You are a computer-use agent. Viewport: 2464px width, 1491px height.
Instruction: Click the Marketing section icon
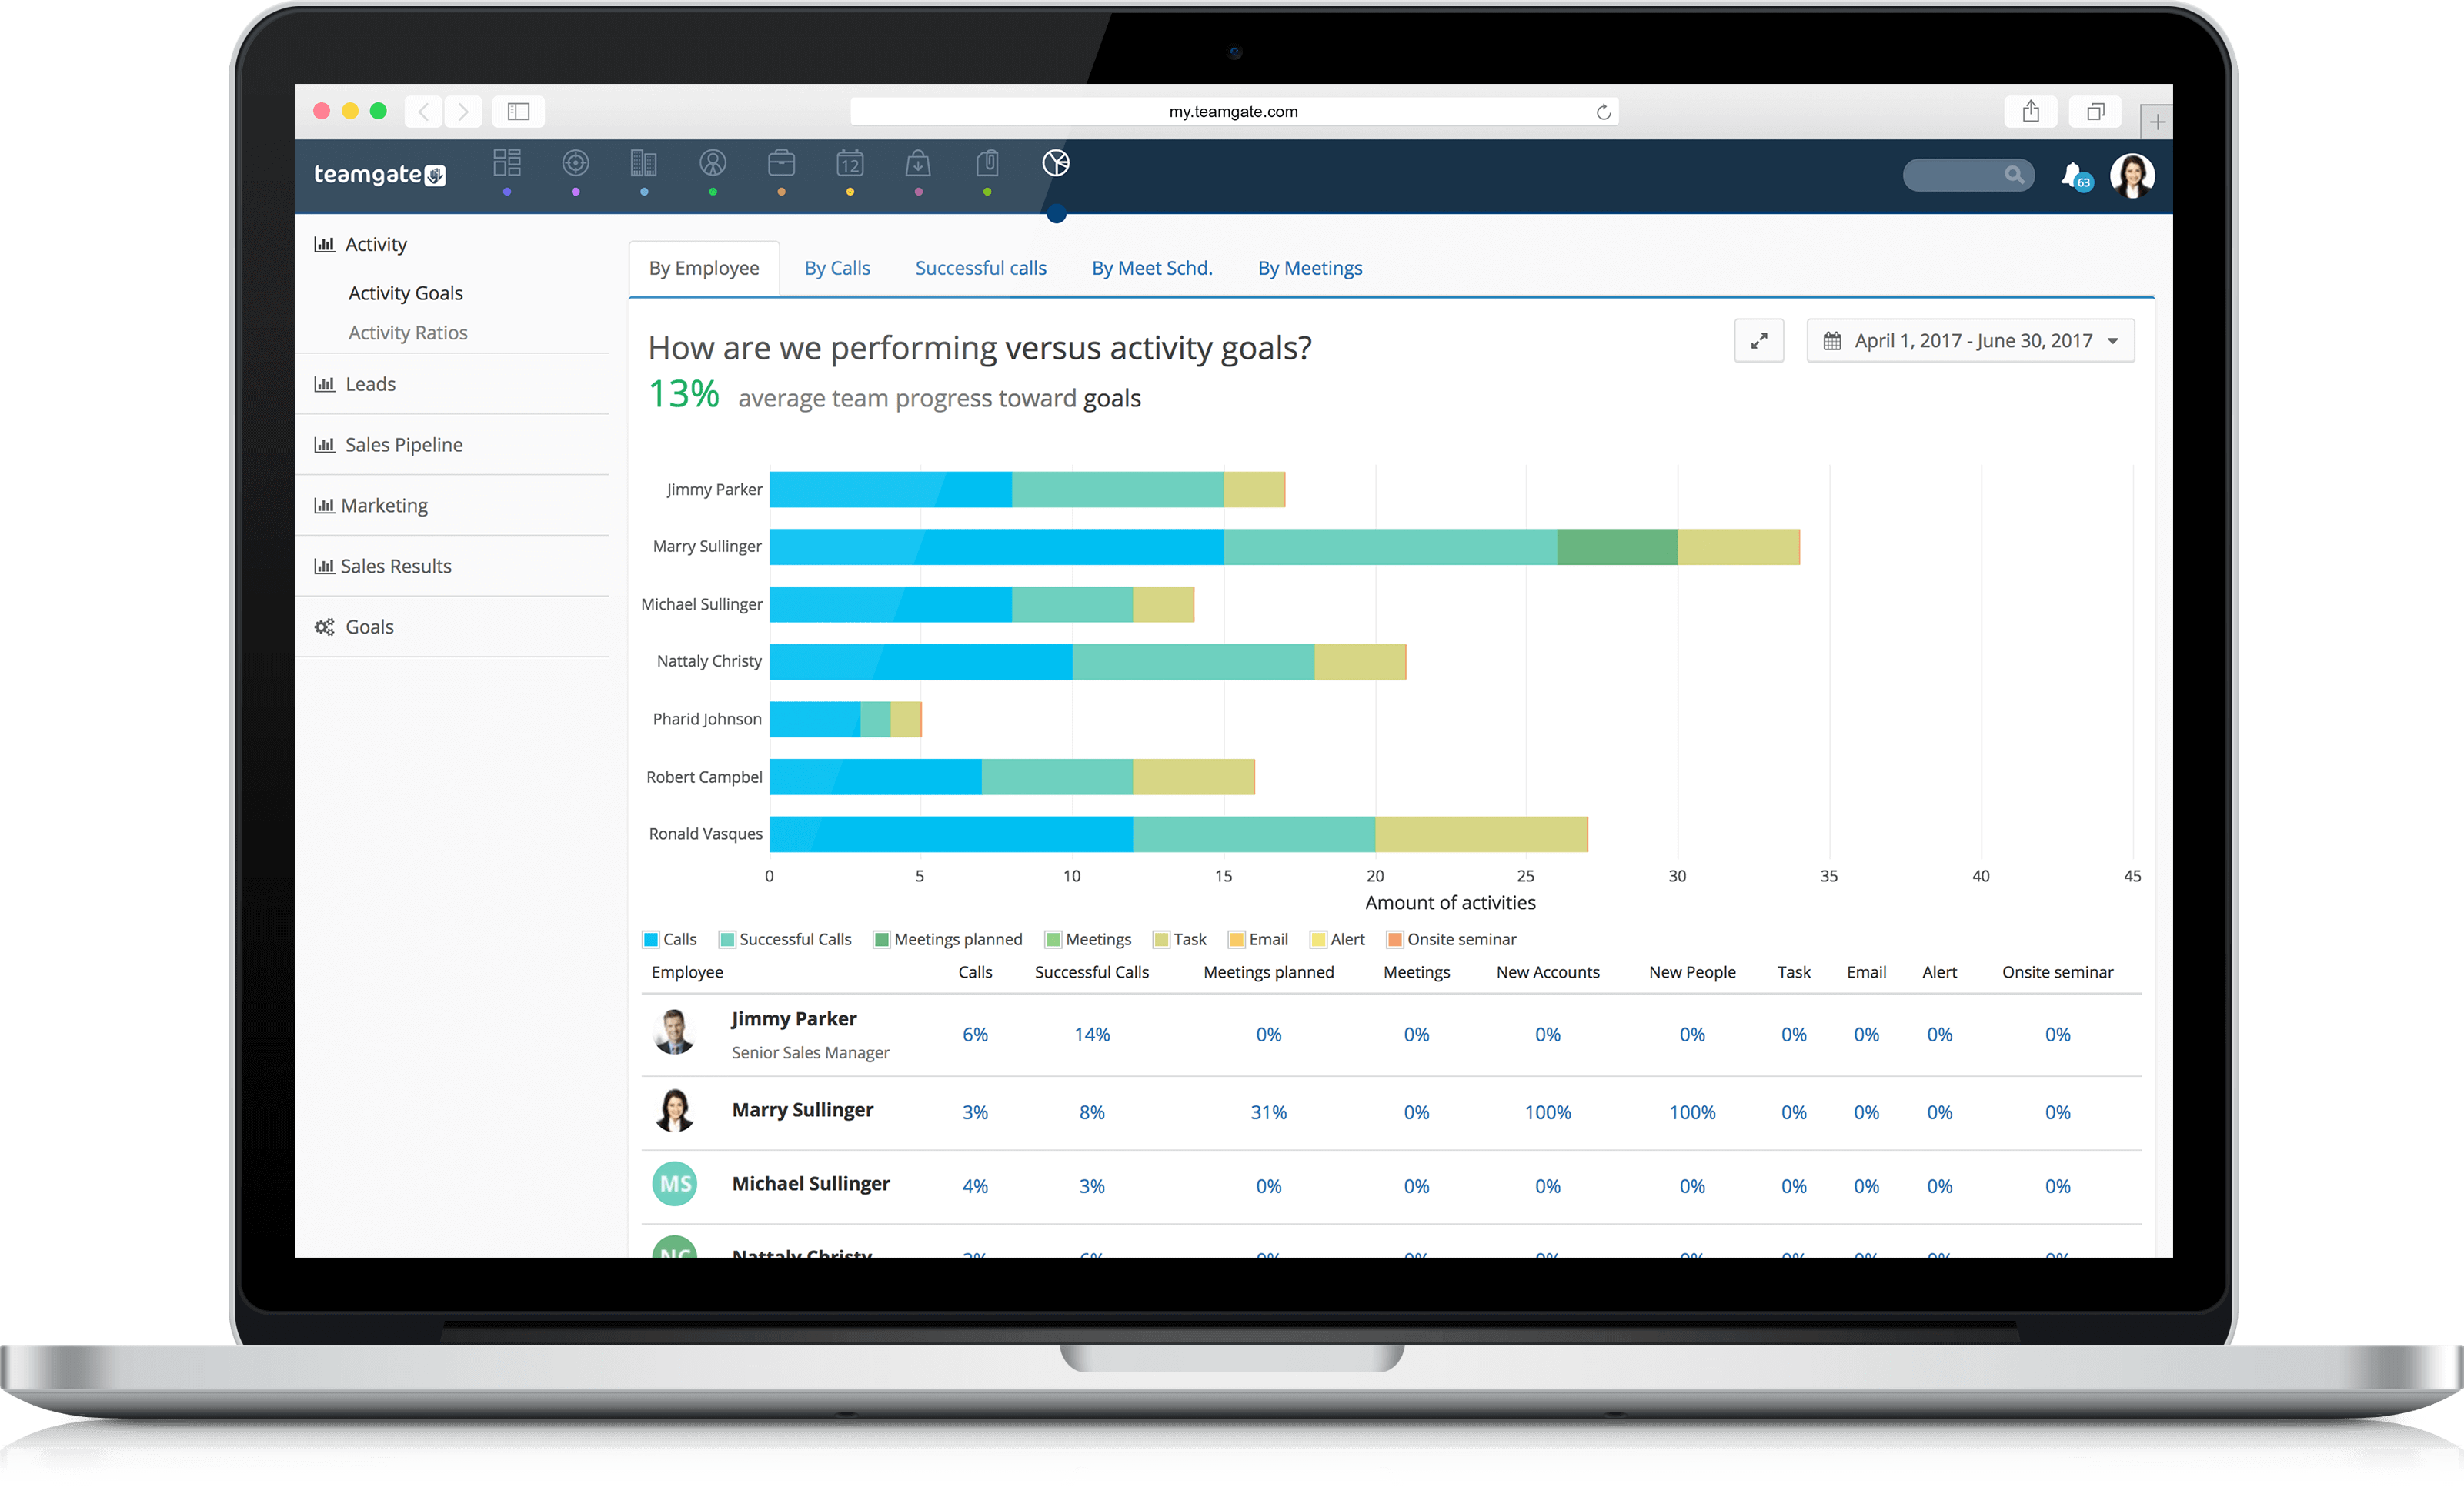coord(322,505)
